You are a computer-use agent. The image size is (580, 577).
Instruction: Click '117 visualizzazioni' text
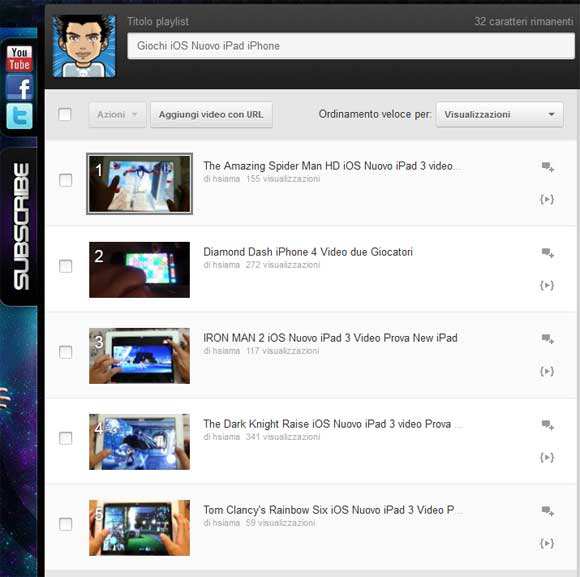(x=283, y=351)
